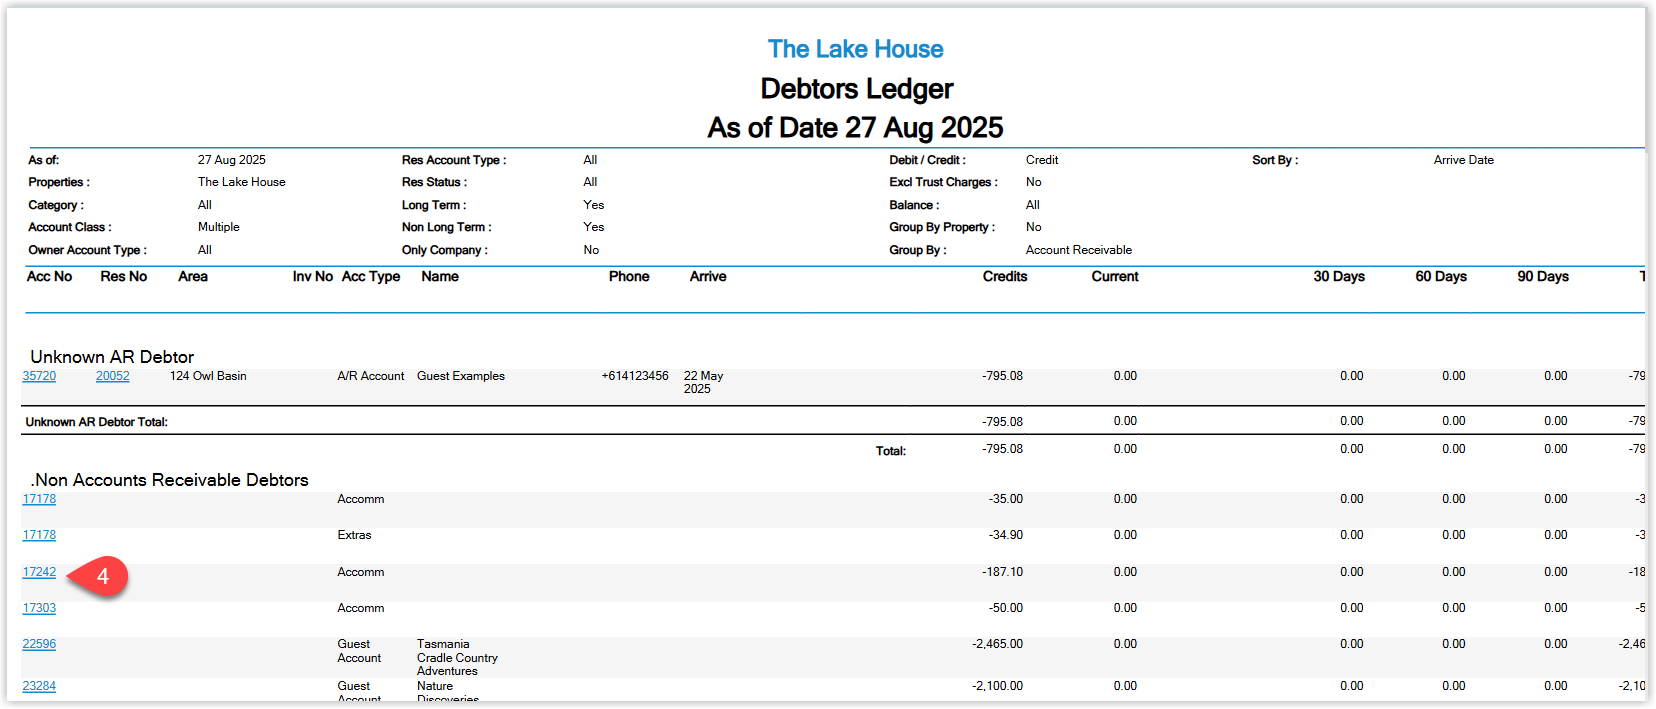Image resolution: width=1656 pixels, height=709 pixels.
Task: Open account number 35720 link
Action: pyautogui.click(x=39, y=376)
